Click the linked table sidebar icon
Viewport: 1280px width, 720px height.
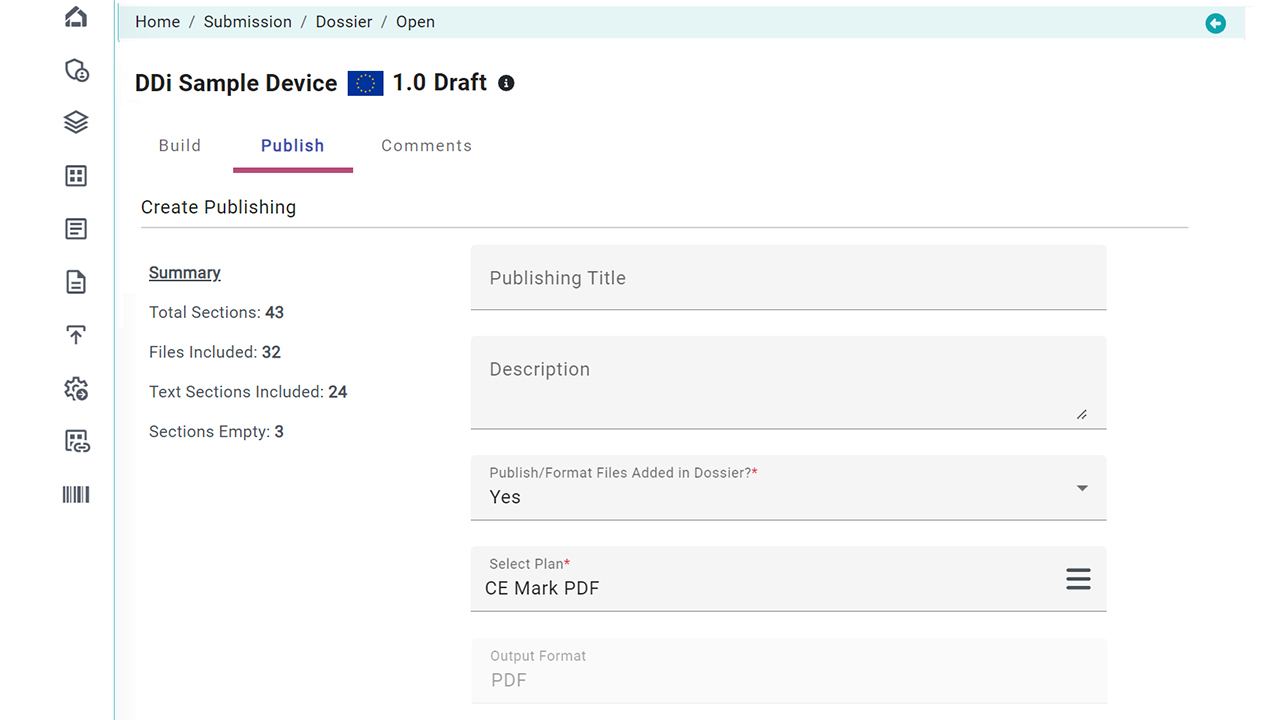click(x=76, y=441)
